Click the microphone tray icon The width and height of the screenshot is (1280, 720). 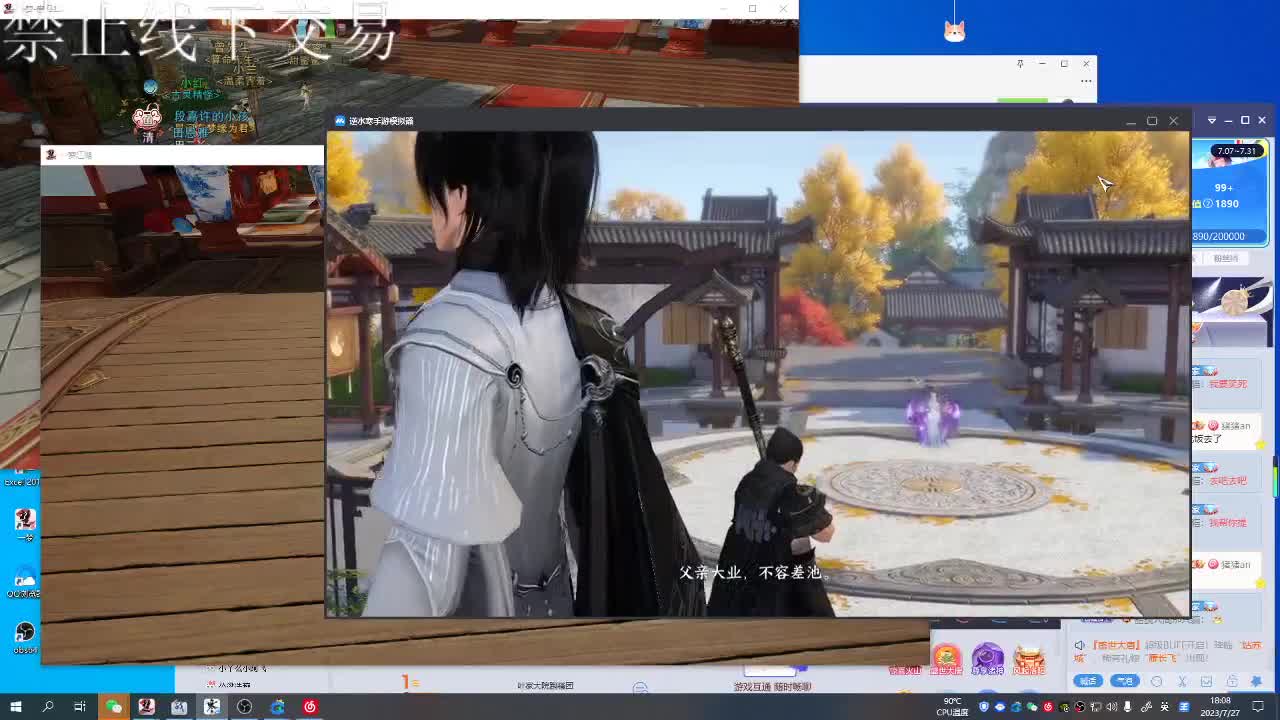[x=1126, y=707]
